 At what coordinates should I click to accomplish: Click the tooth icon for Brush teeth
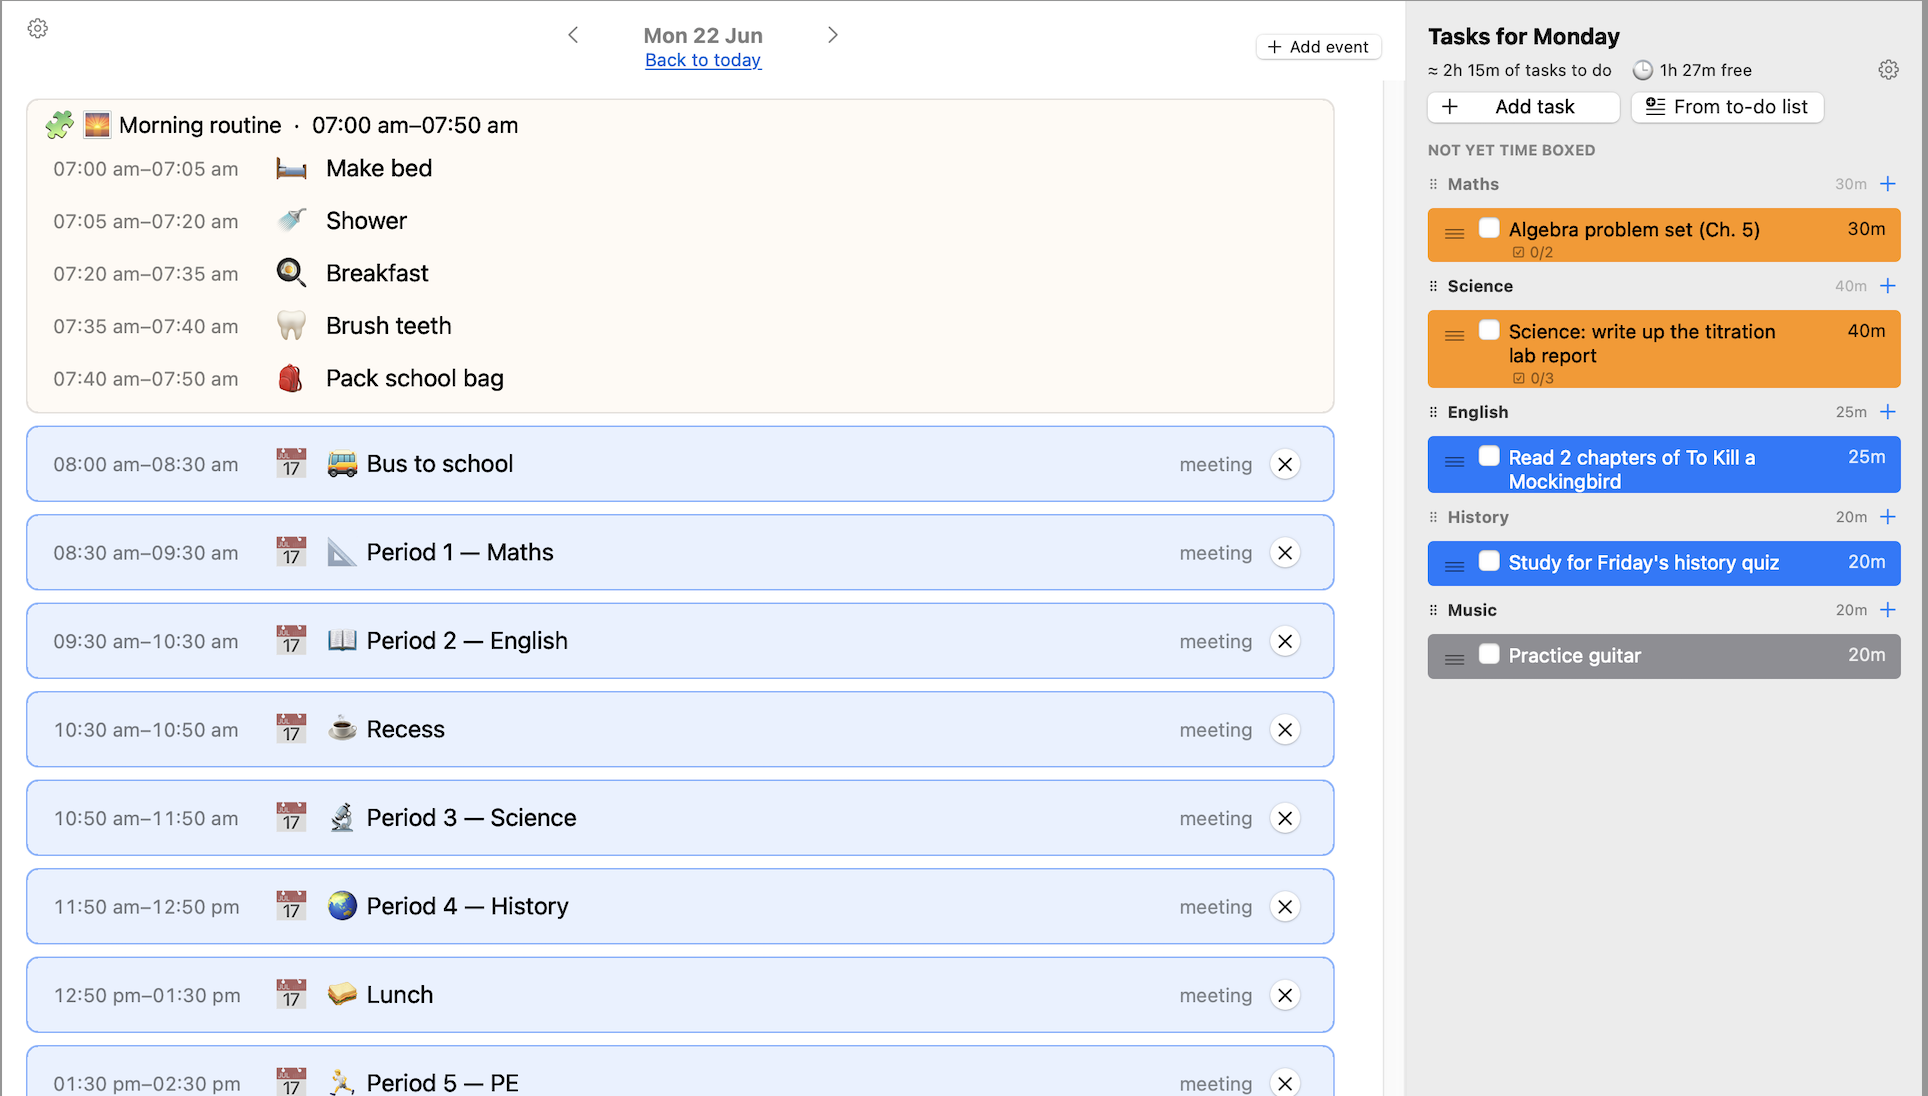pyautogui.click(x=291, y=326)
